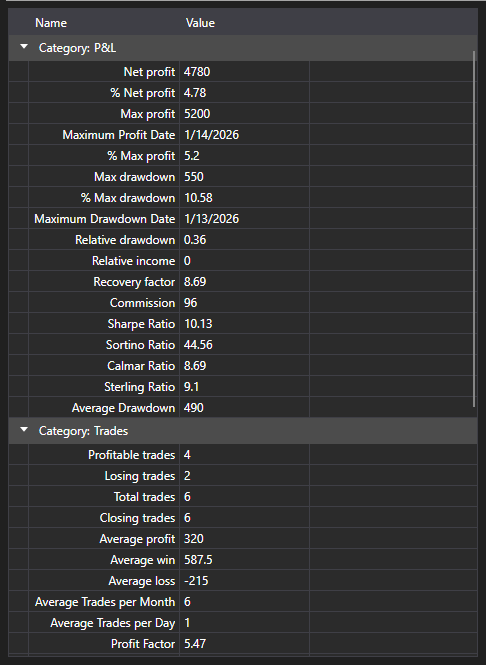
Task: Click the % Max profit row label
Action: [x=141, y=156]
